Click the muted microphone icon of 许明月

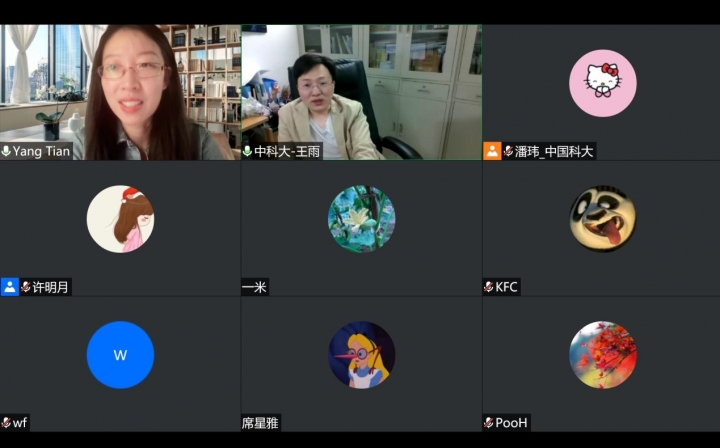(26, 287)
